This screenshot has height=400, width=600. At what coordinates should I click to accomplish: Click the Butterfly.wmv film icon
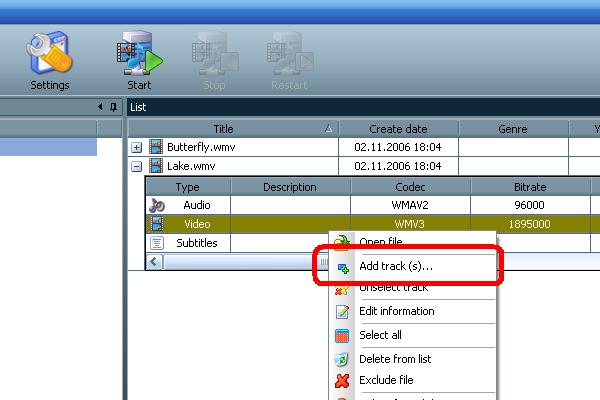[156, 147]
